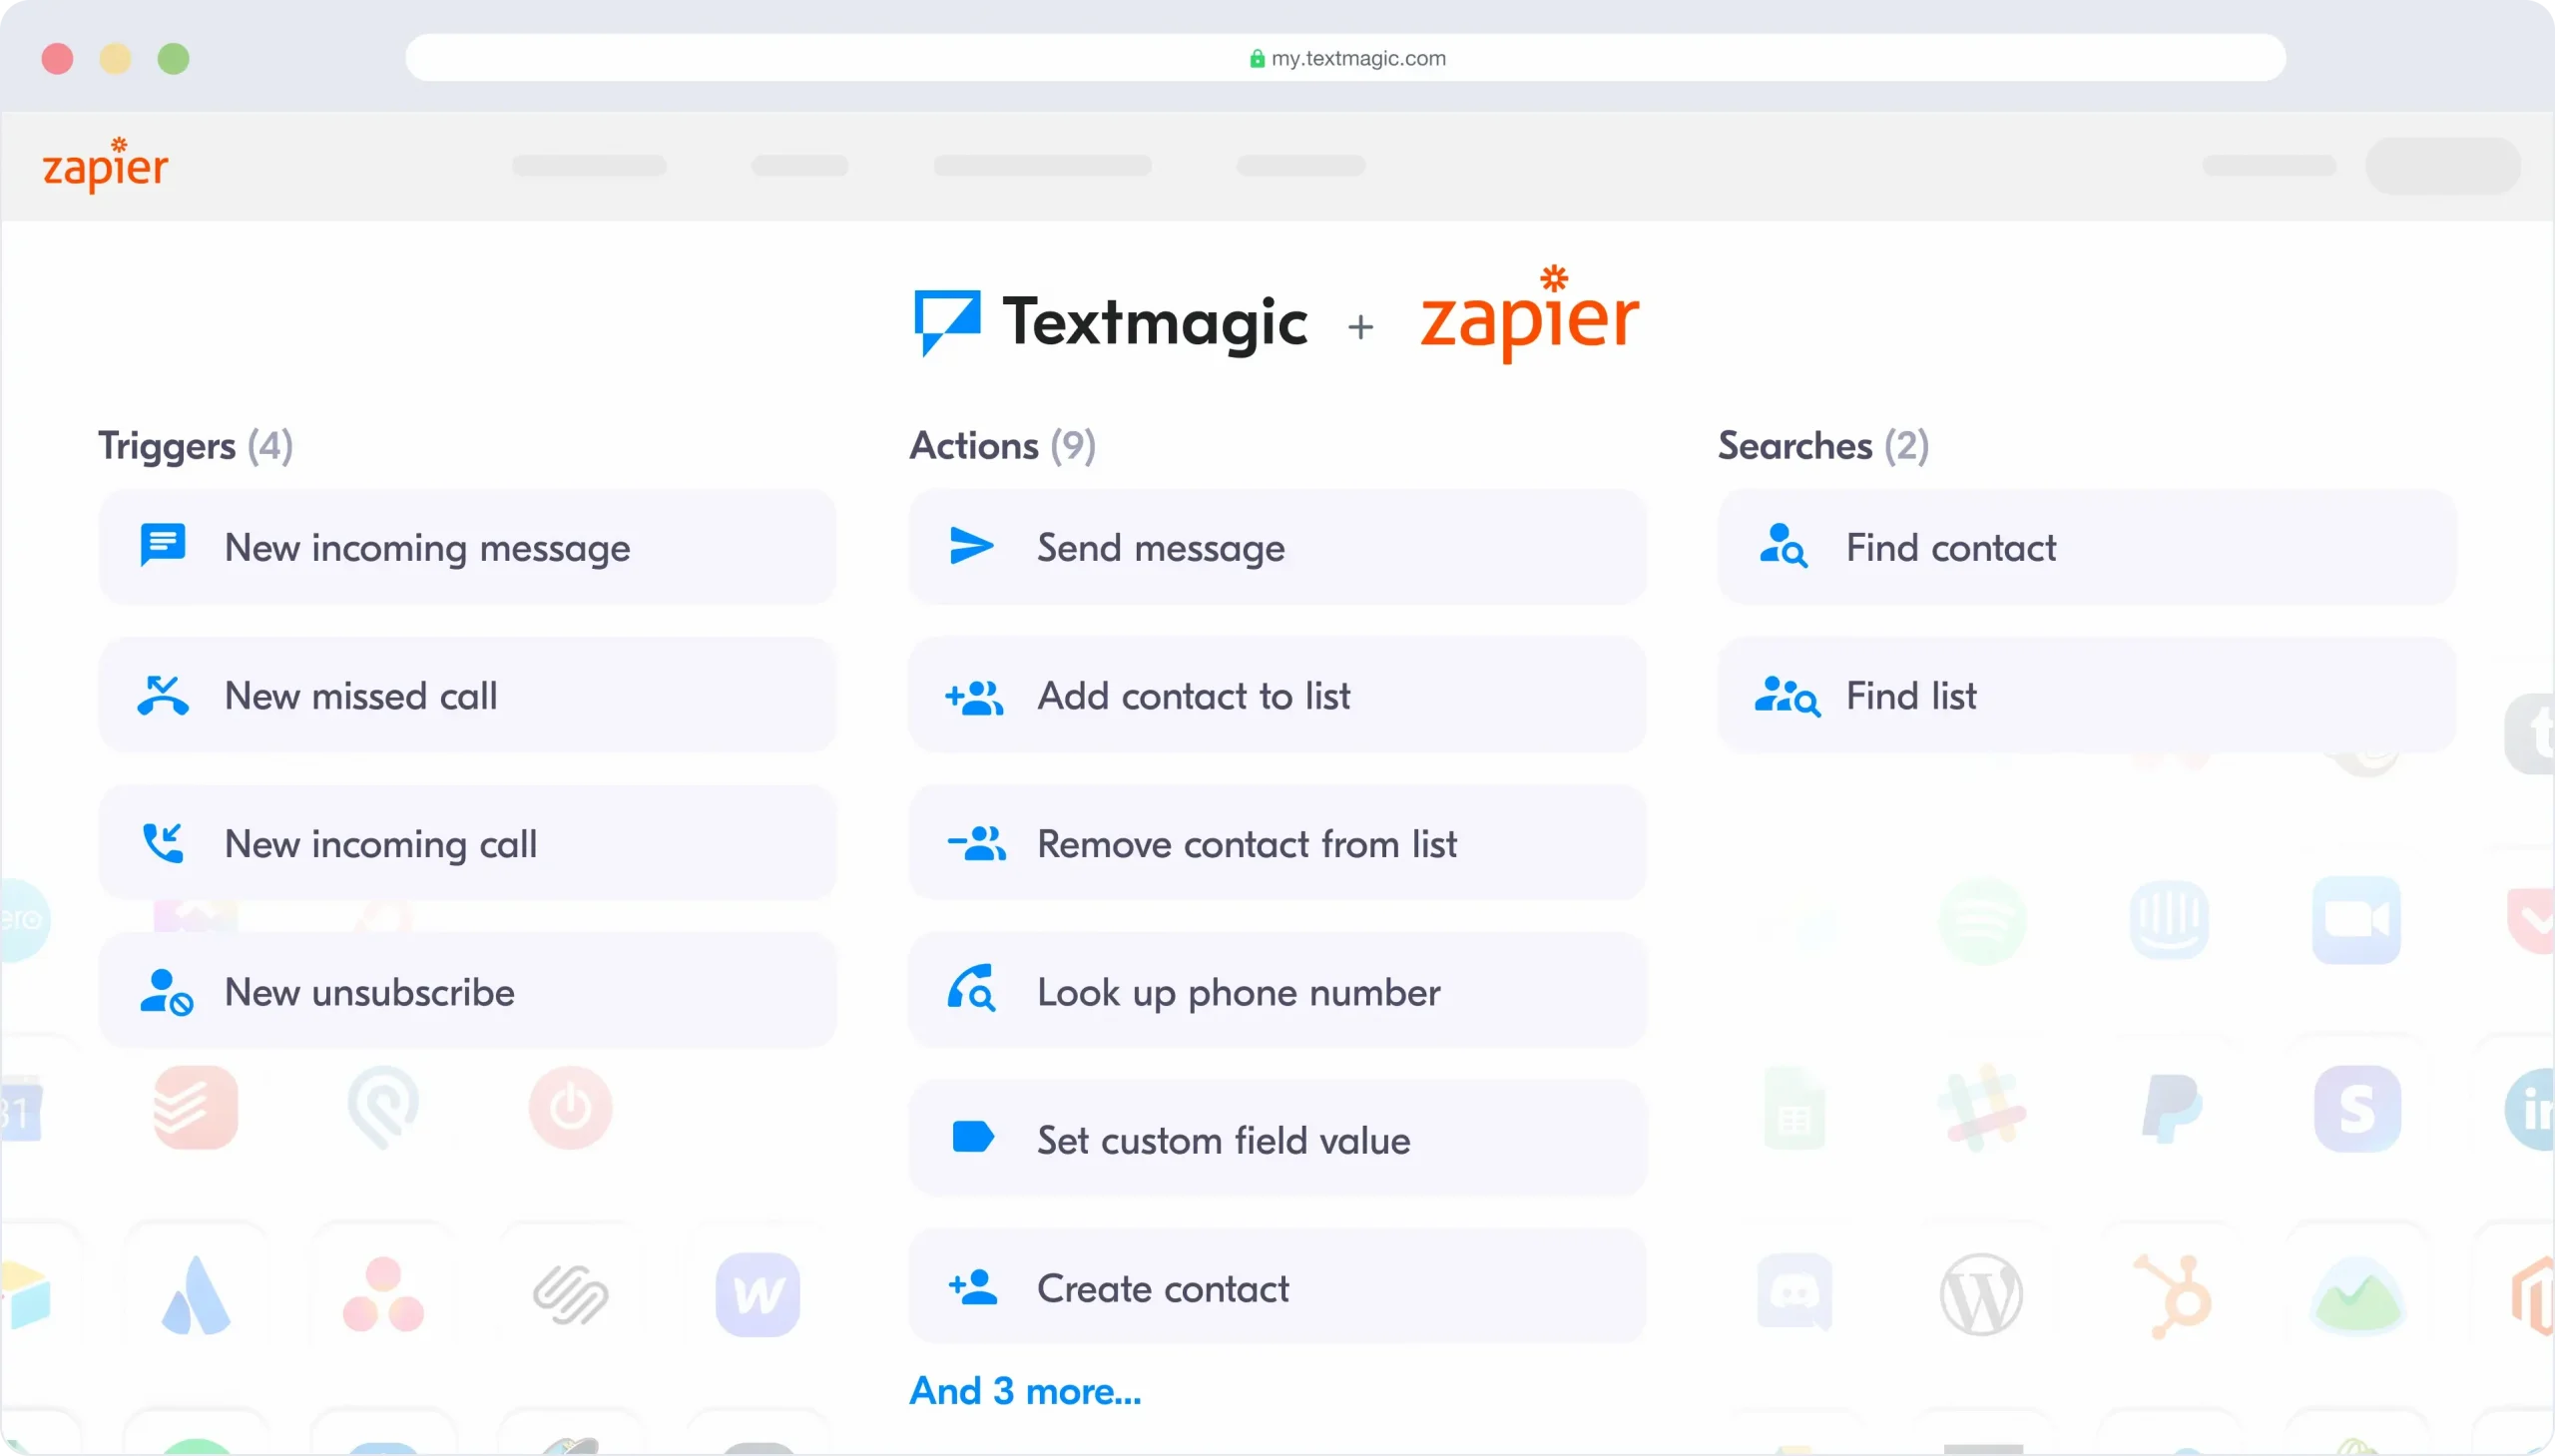This screenshot has height=1456, width=2555.
Task: Choose the Find contact search
Action: (2087, 547)
